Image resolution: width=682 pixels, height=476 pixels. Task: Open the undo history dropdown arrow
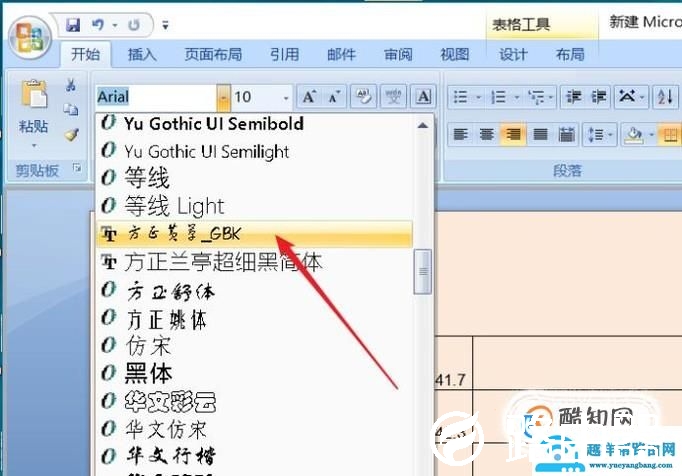(x=115, y=25)
